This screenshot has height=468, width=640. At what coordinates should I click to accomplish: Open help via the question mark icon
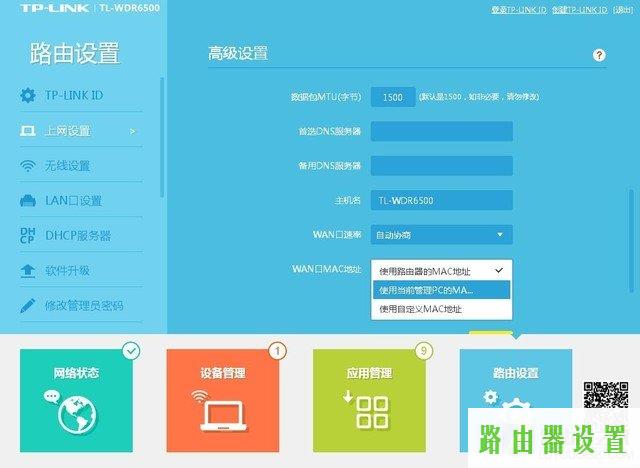[599, 55]
